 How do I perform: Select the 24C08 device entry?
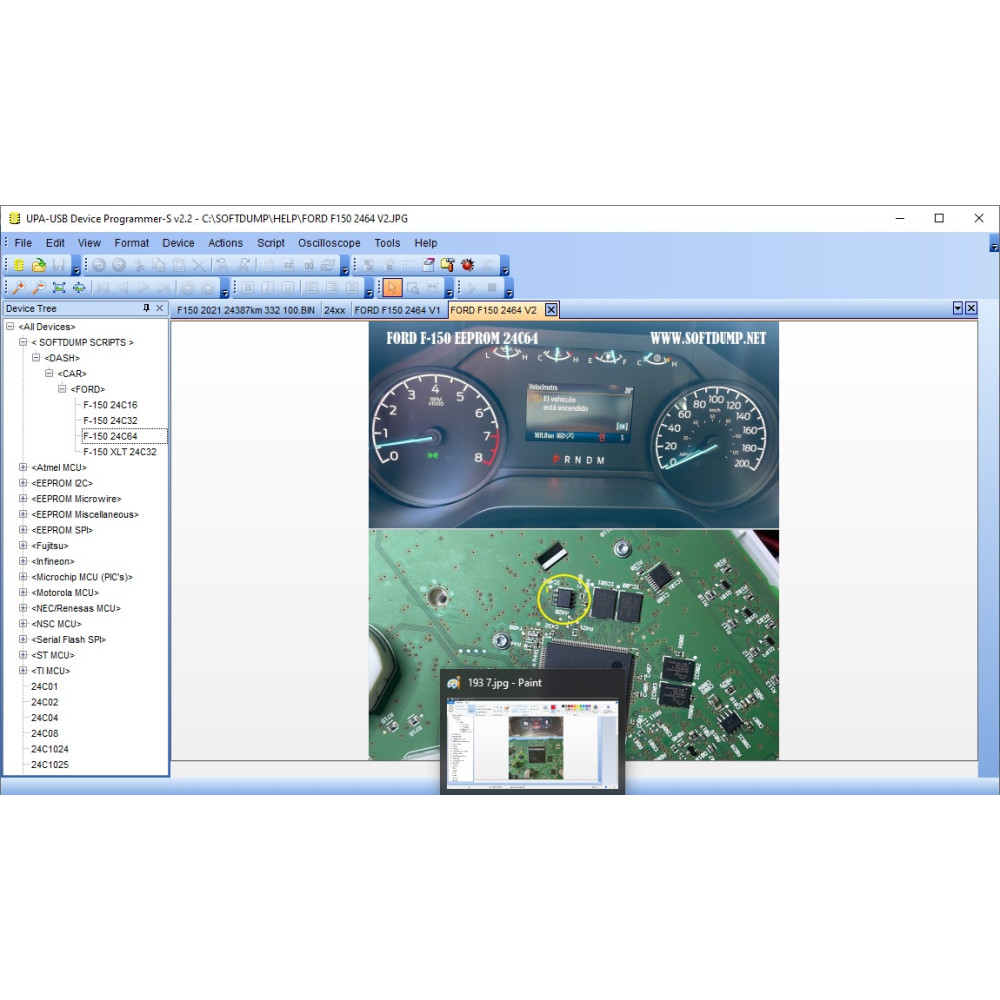click(45, 733)
